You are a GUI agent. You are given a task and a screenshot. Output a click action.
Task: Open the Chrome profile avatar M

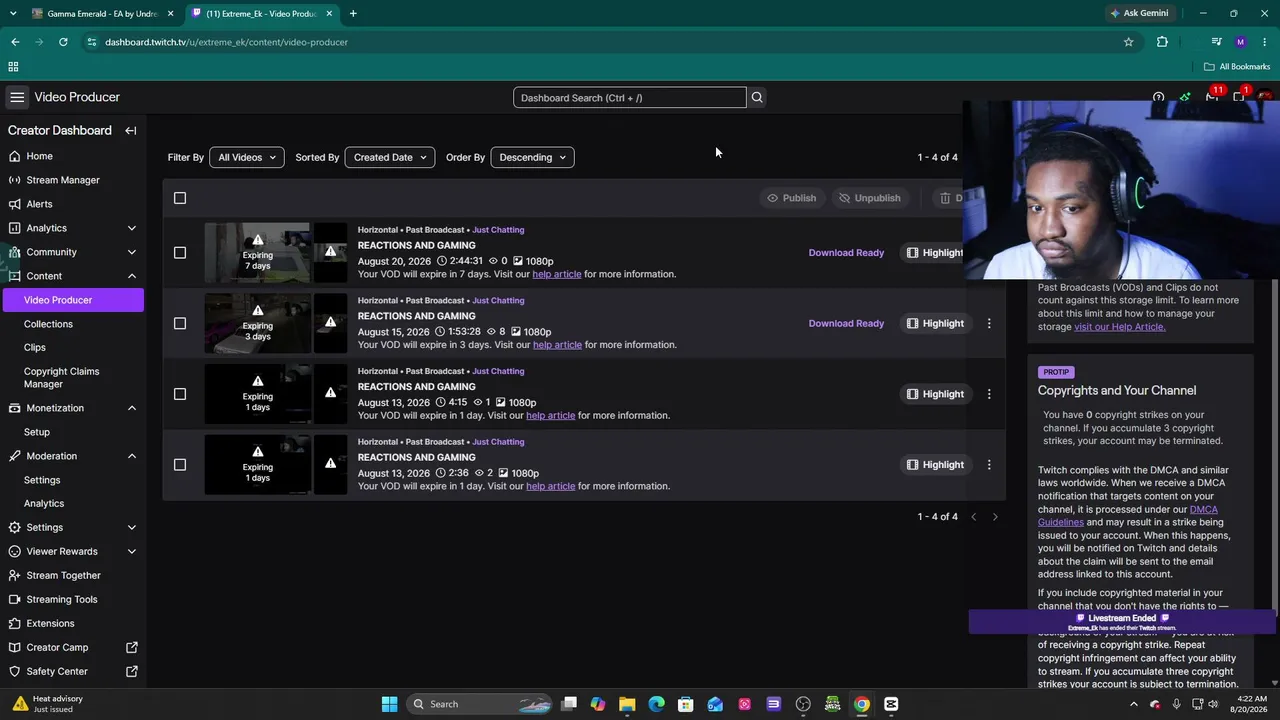click(x=1241, y=42)
